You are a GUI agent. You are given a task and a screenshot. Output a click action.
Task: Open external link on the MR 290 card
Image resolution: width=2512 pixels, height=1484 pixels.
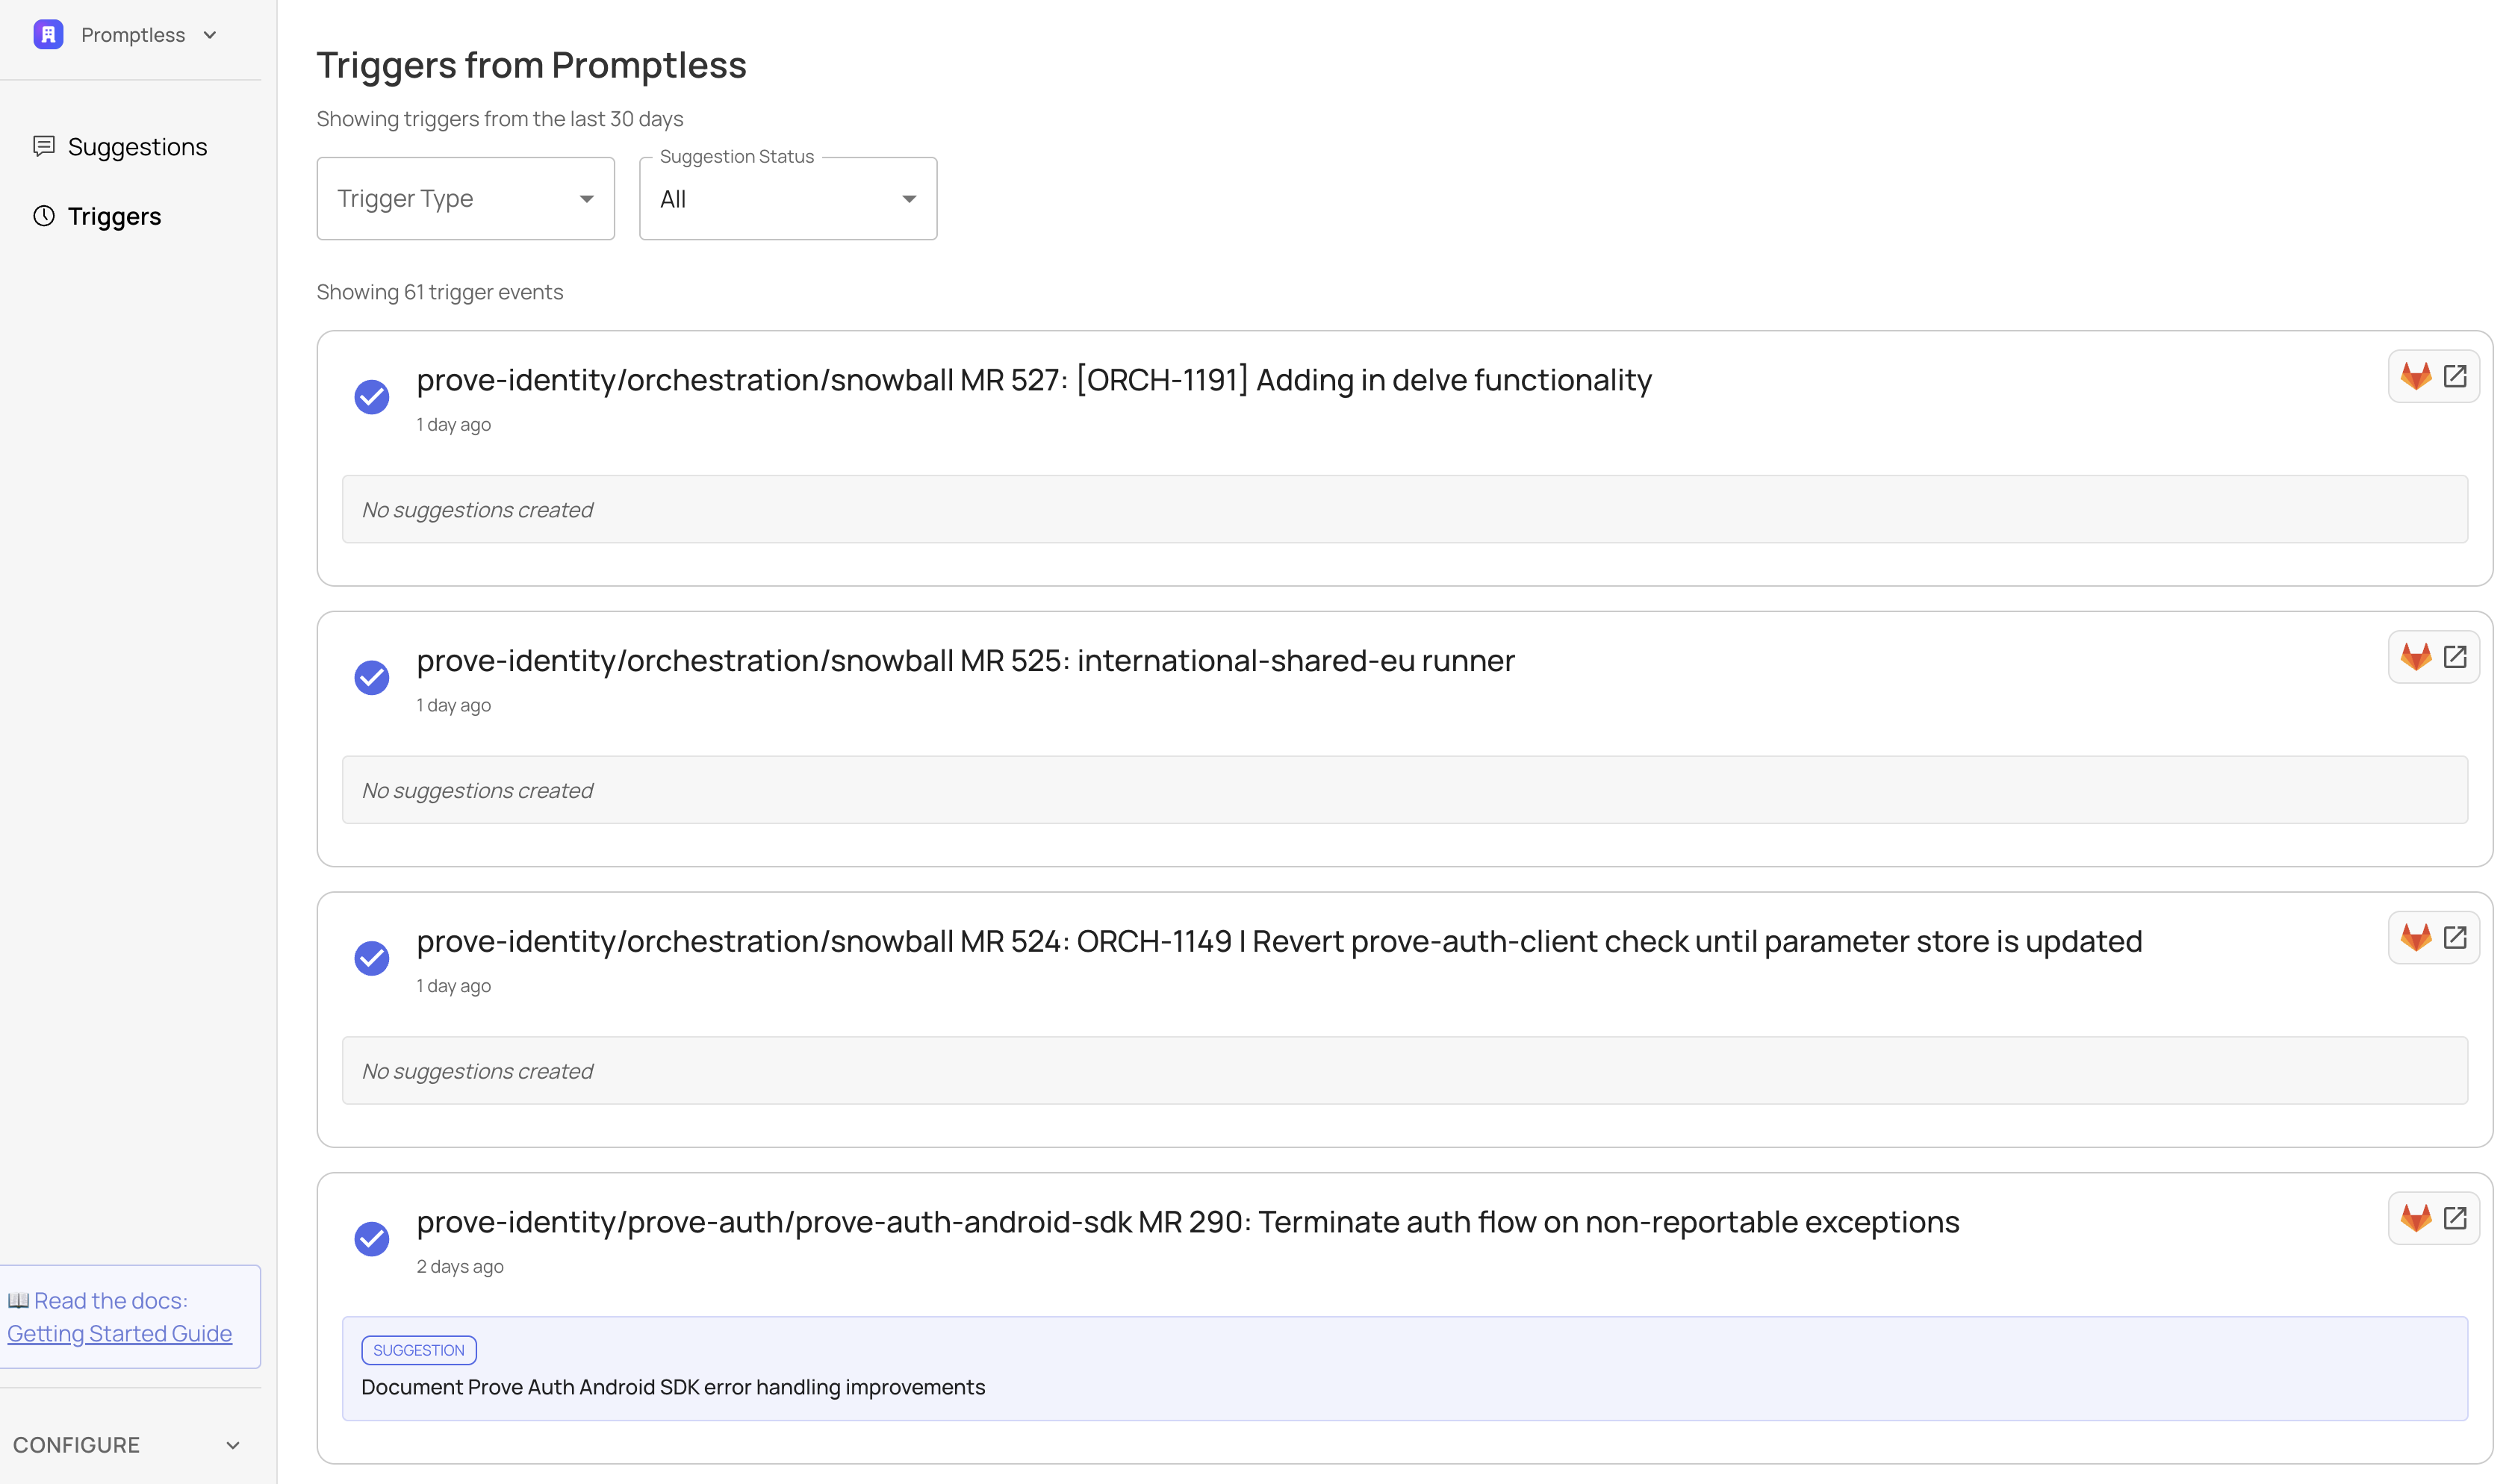tap(2456, 1218)
